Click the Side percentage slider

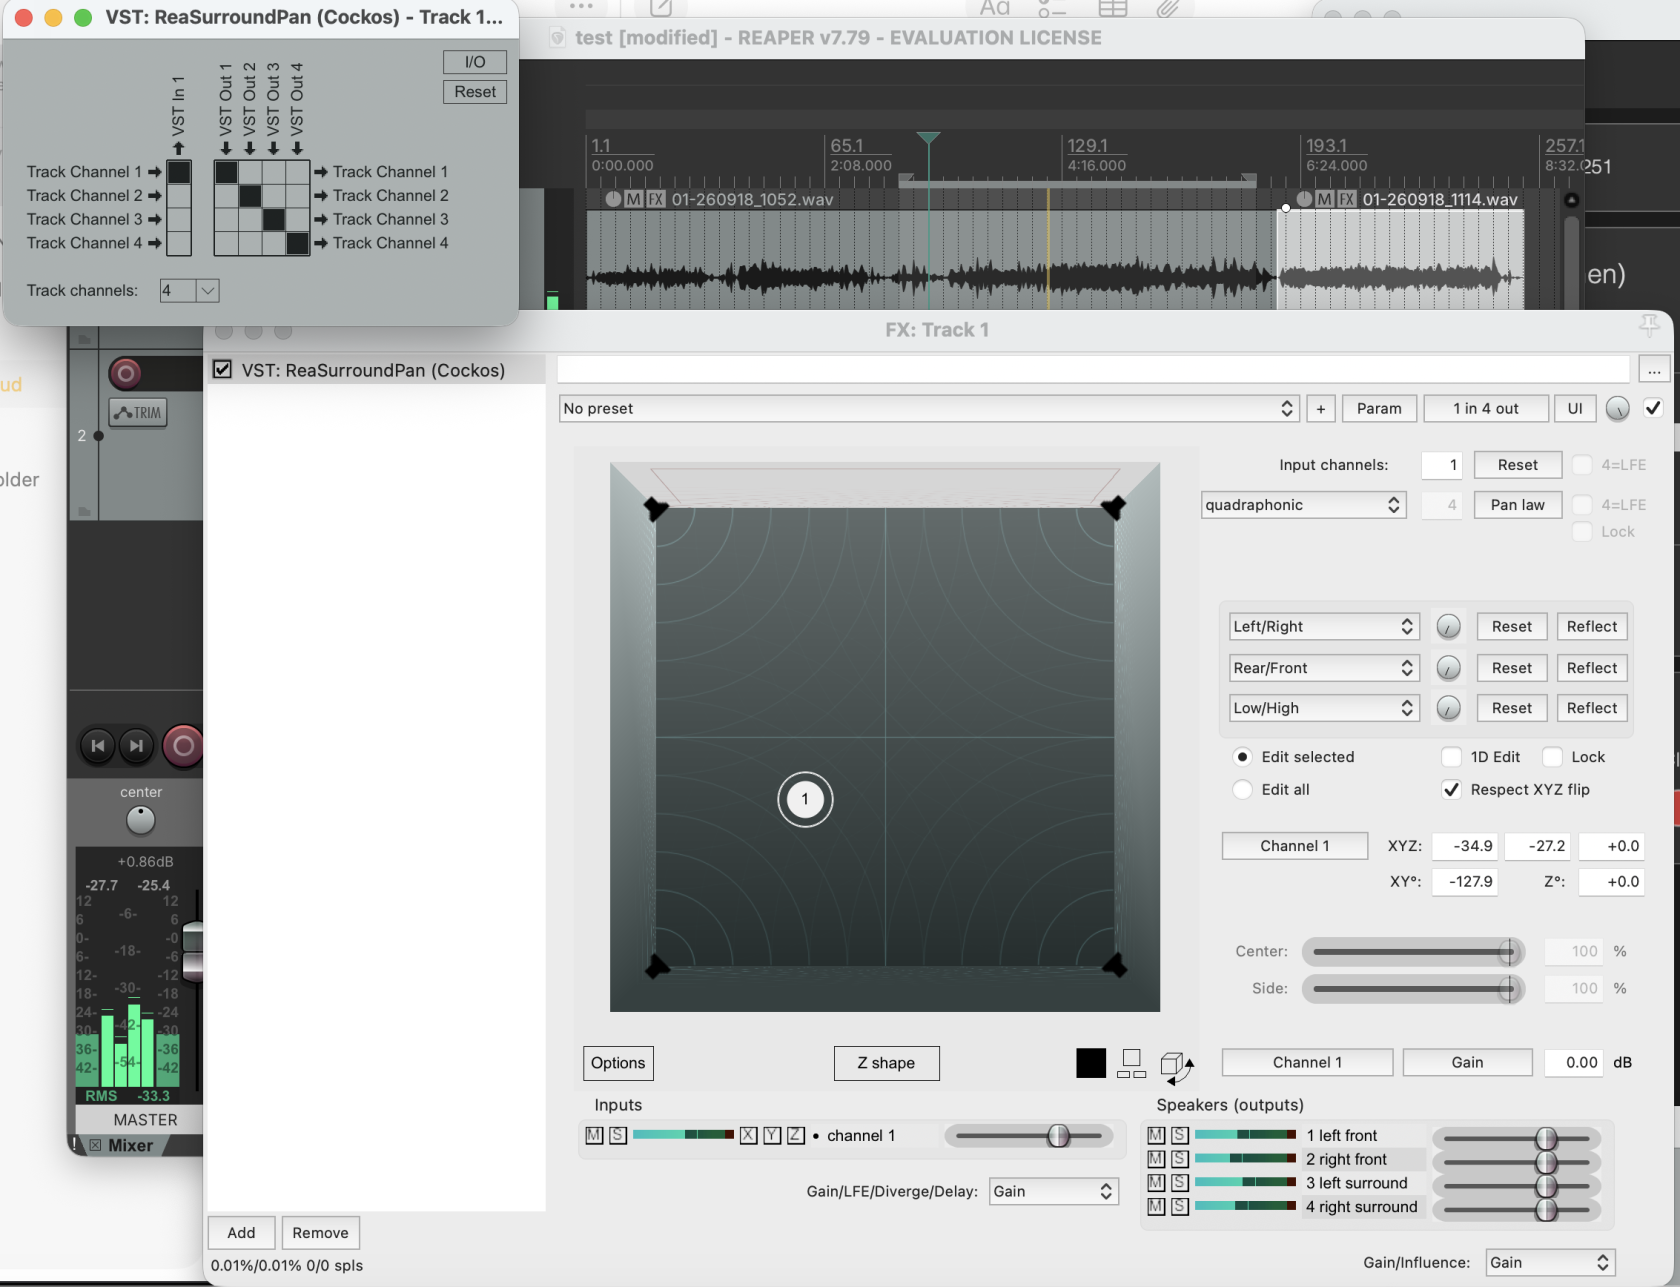click(1413, 988)
